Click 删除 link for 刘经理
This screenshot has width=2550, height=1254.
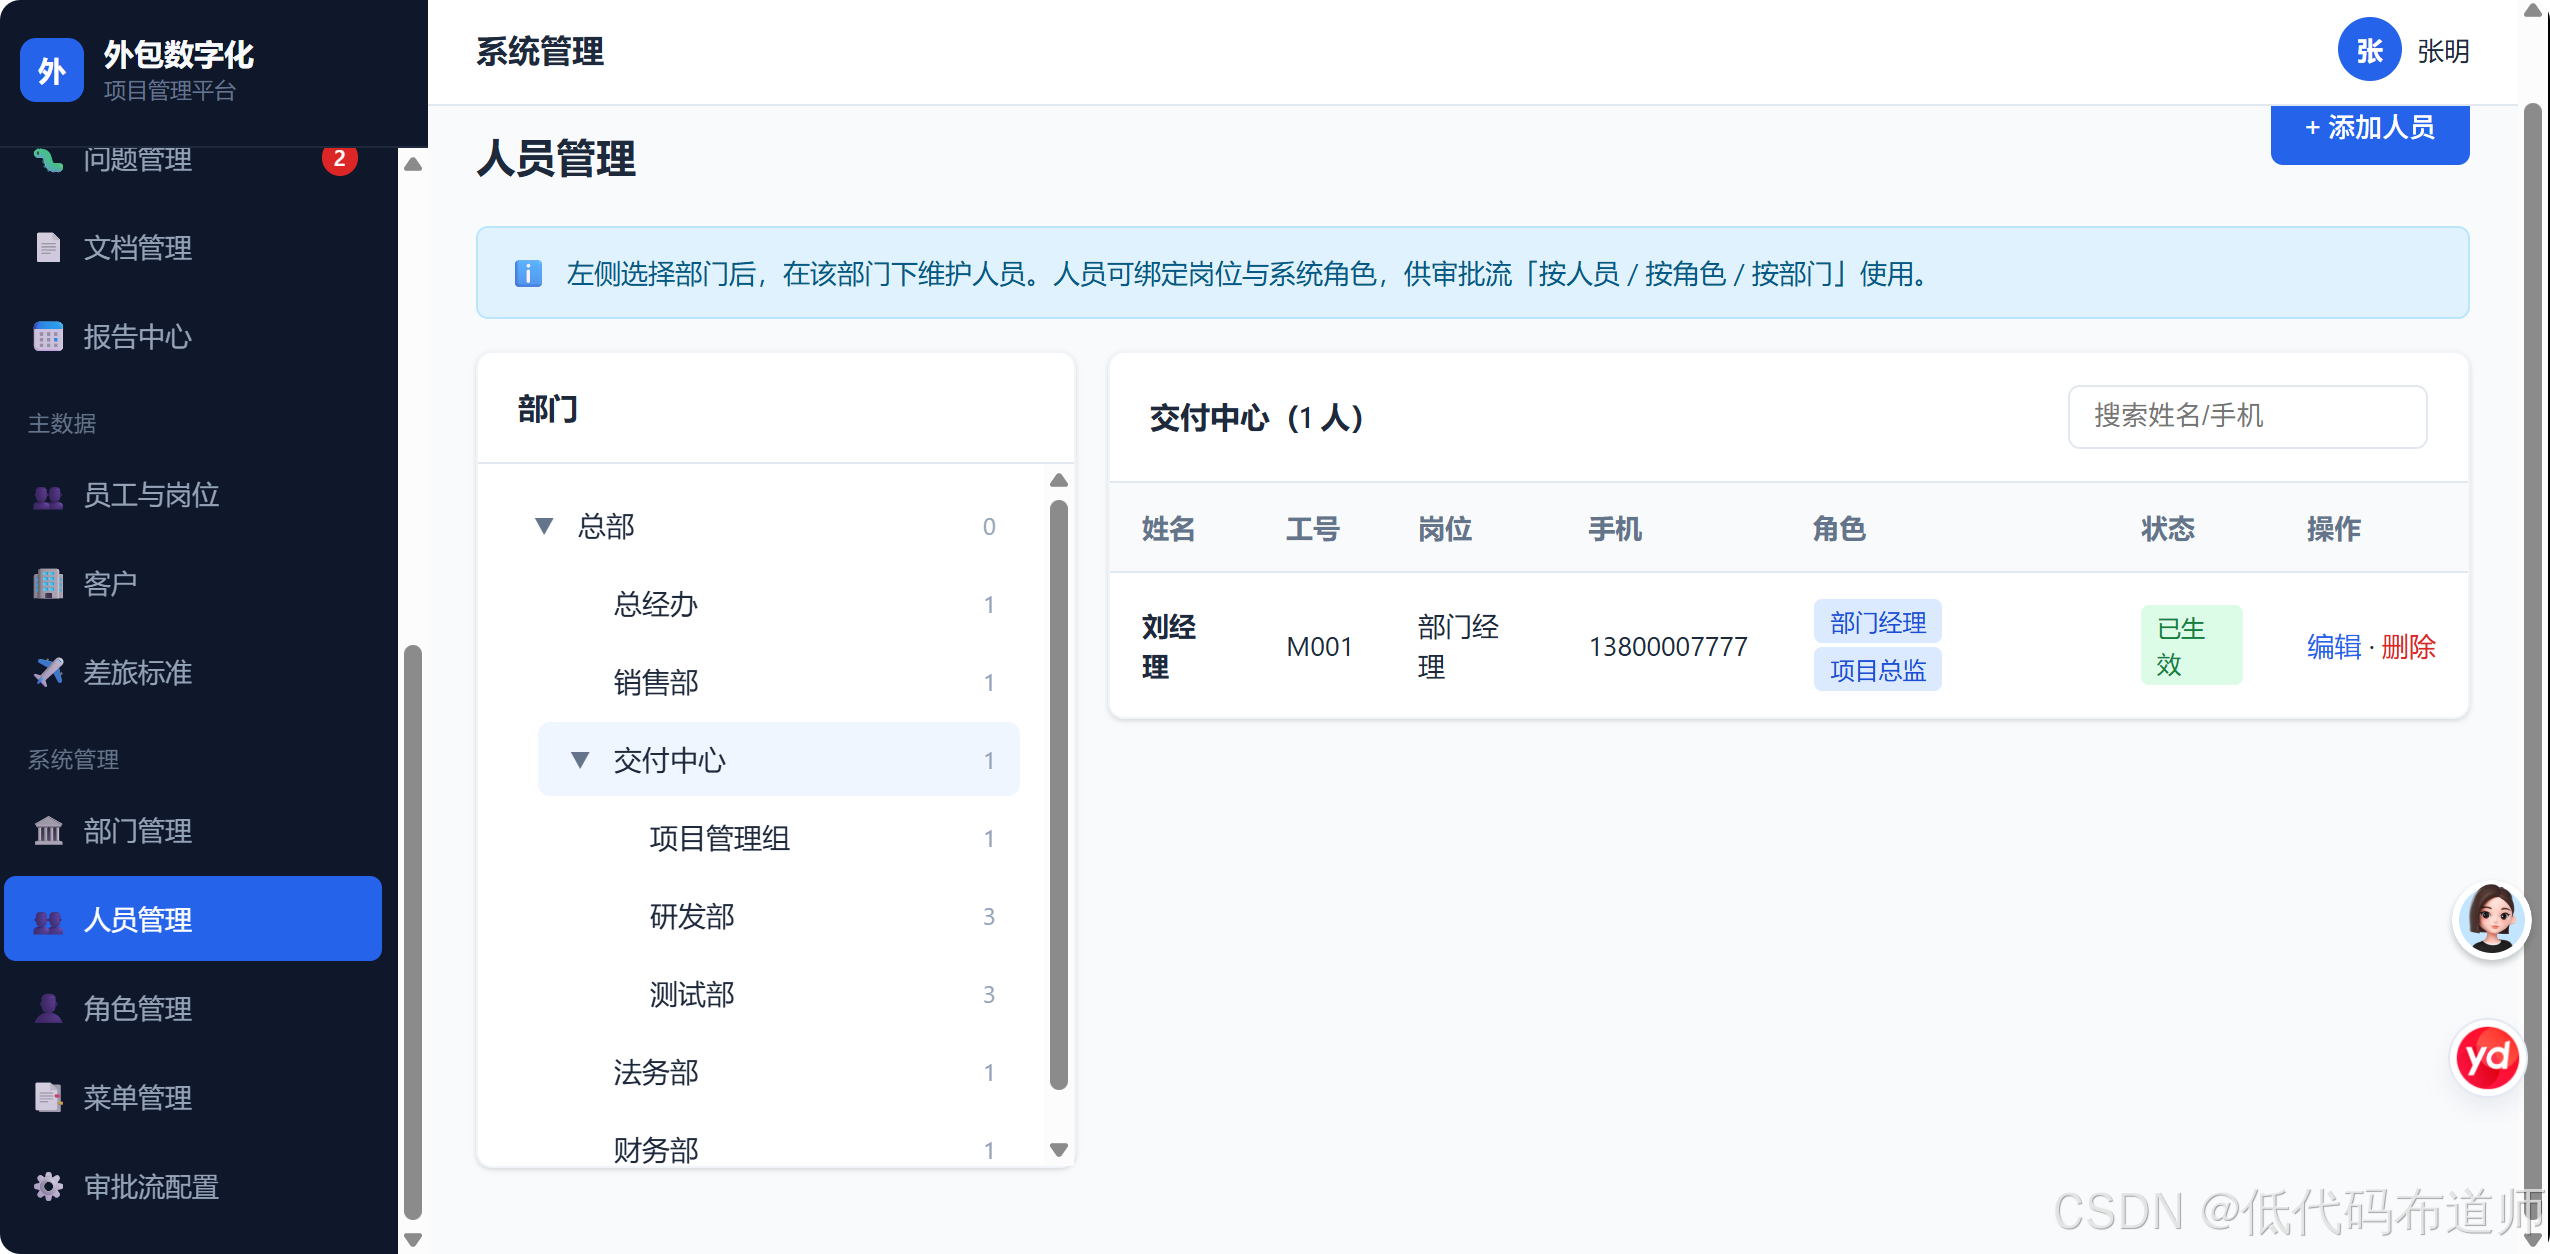pos(2408,647)
